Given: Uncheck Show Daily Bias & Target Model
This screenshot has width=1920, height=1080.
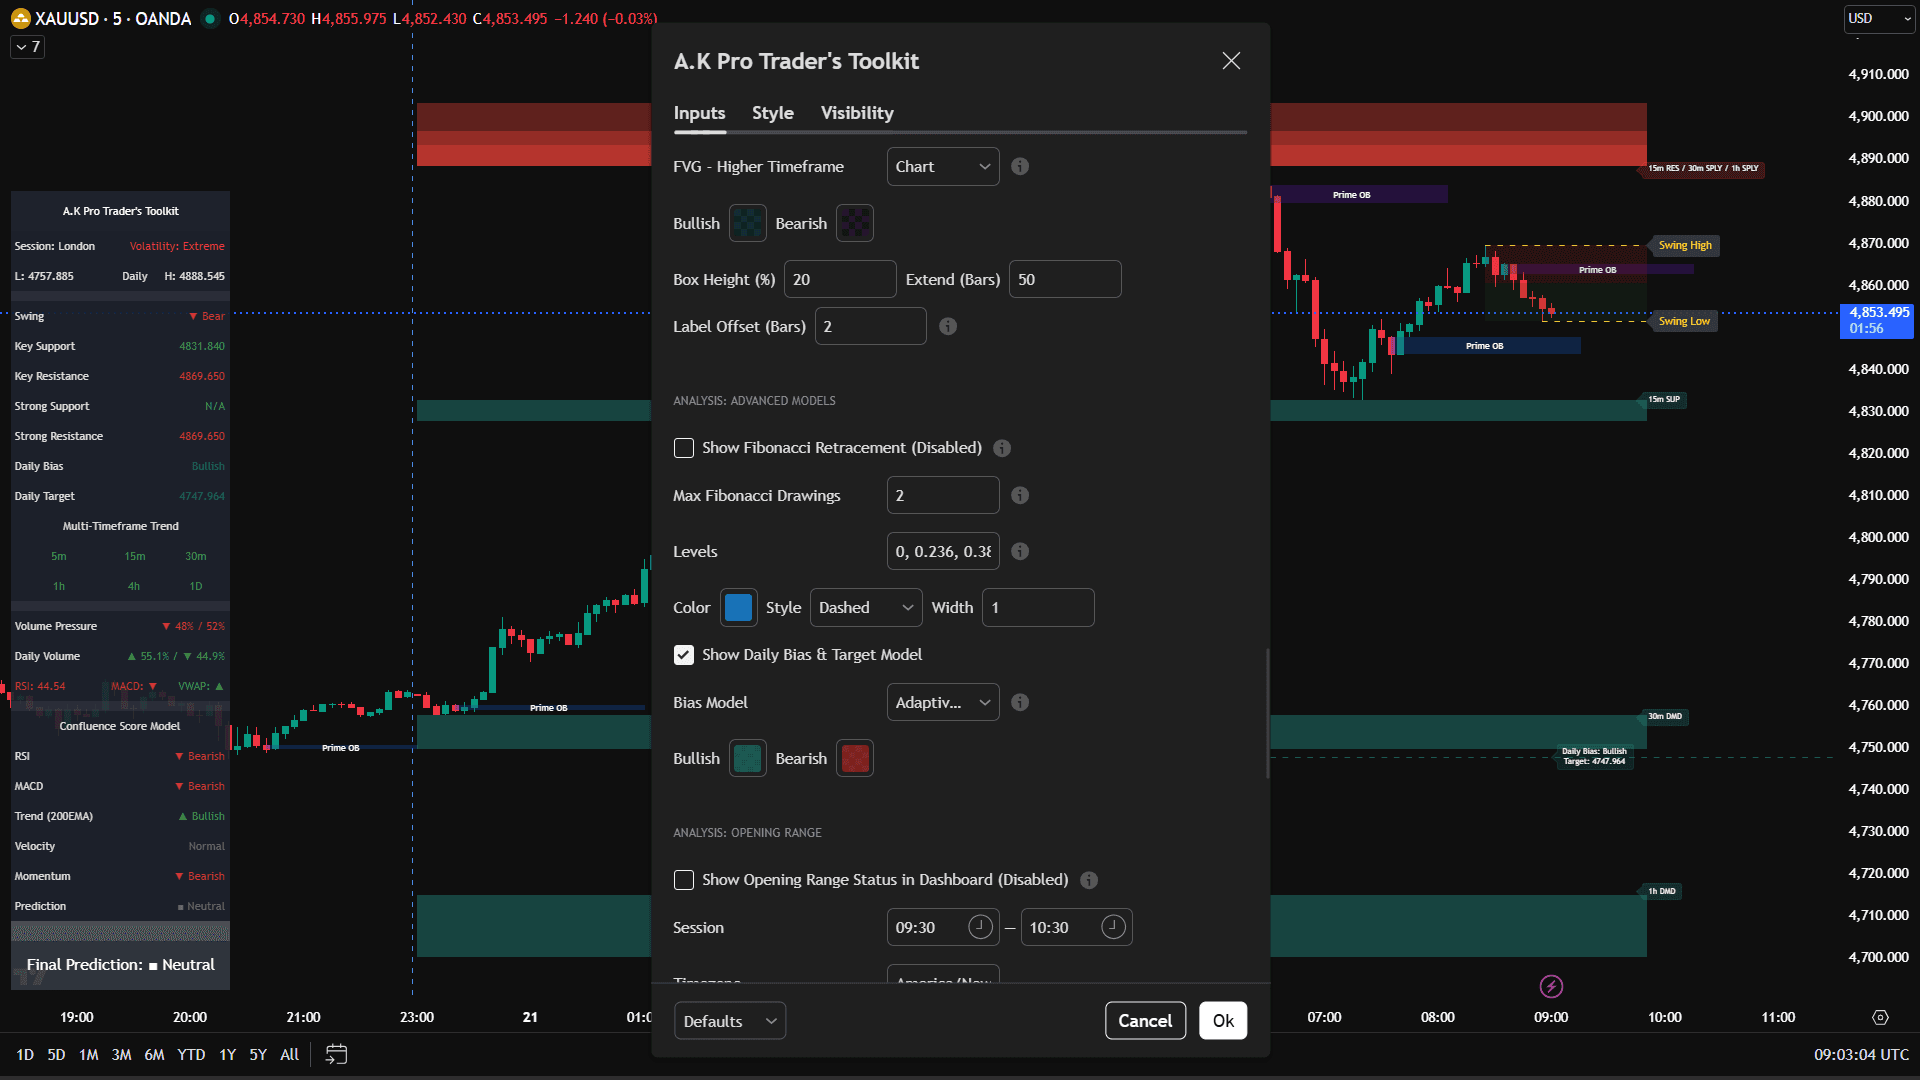Looking at the screenshot, I should point(684,654).
